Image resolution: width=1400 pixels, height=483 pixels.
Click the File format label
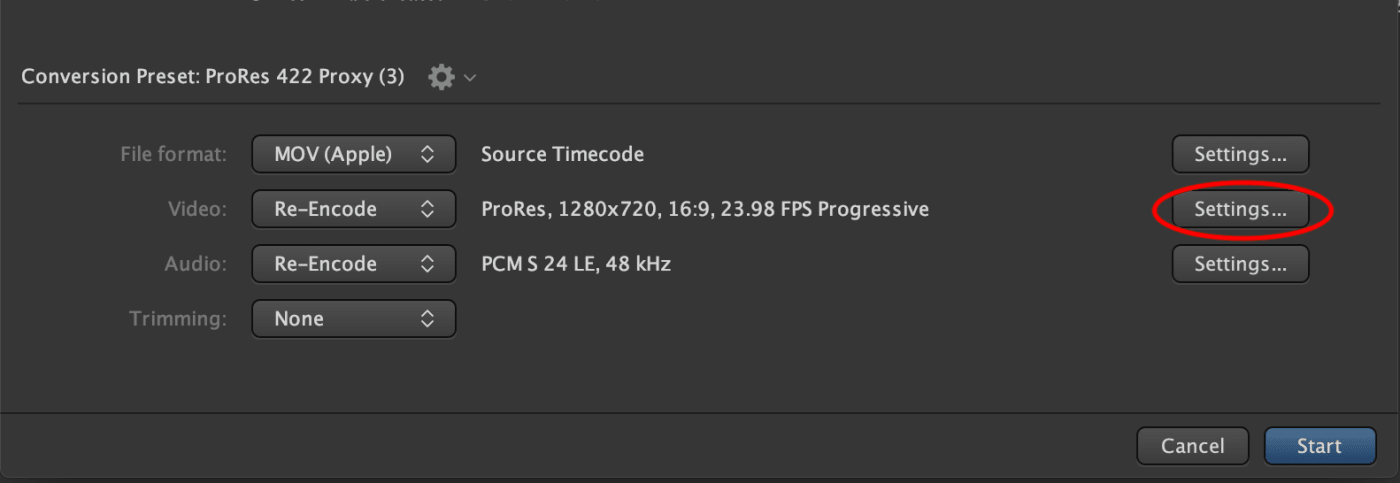tap(173, 154)
